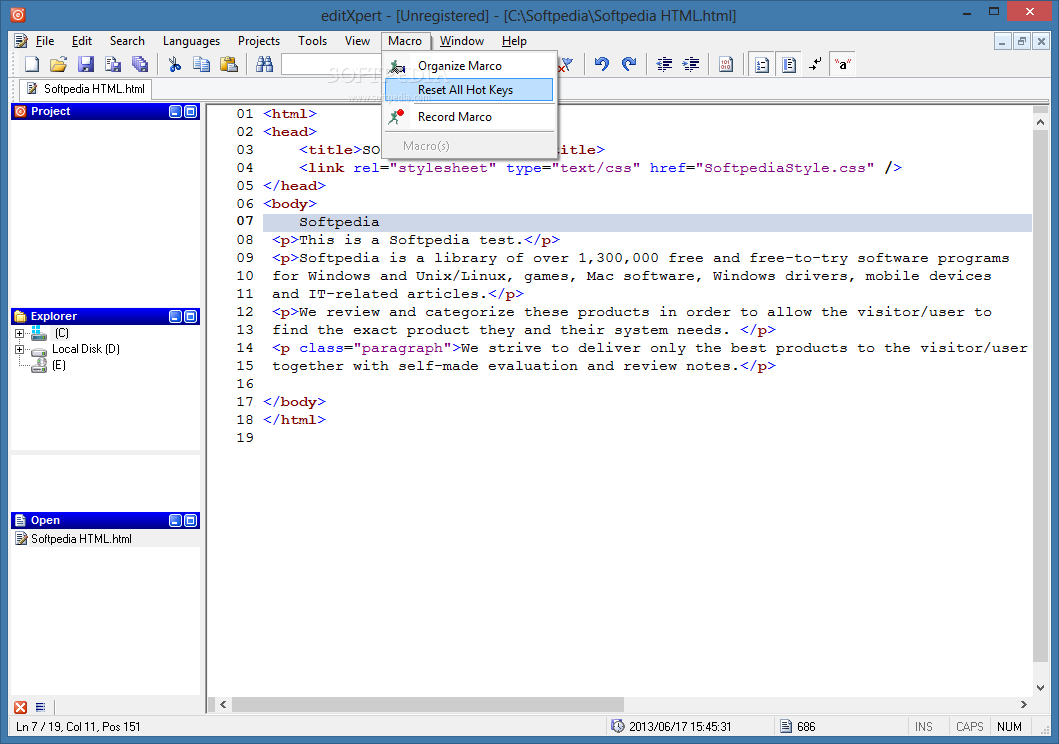This screenshot has height=744, width=1059.
Task: Open the Window menu
Action: tap(462, 41)
